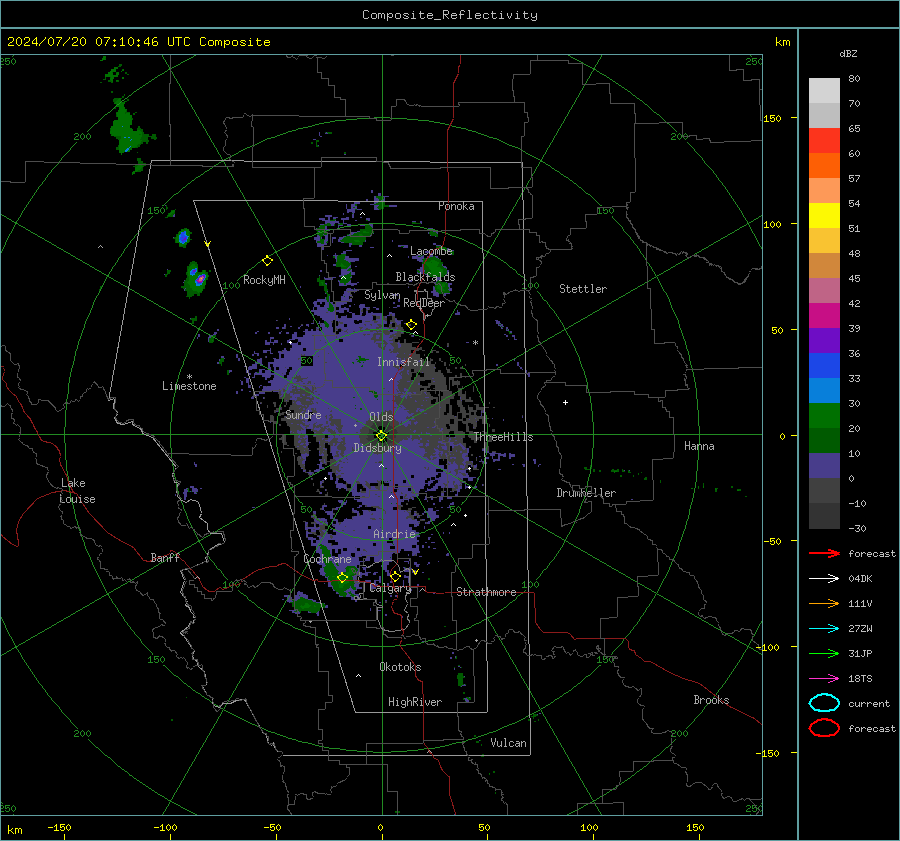The image size is (900, 841).
Task: Click the Vulcan town label
Action: tap(508, 743)
